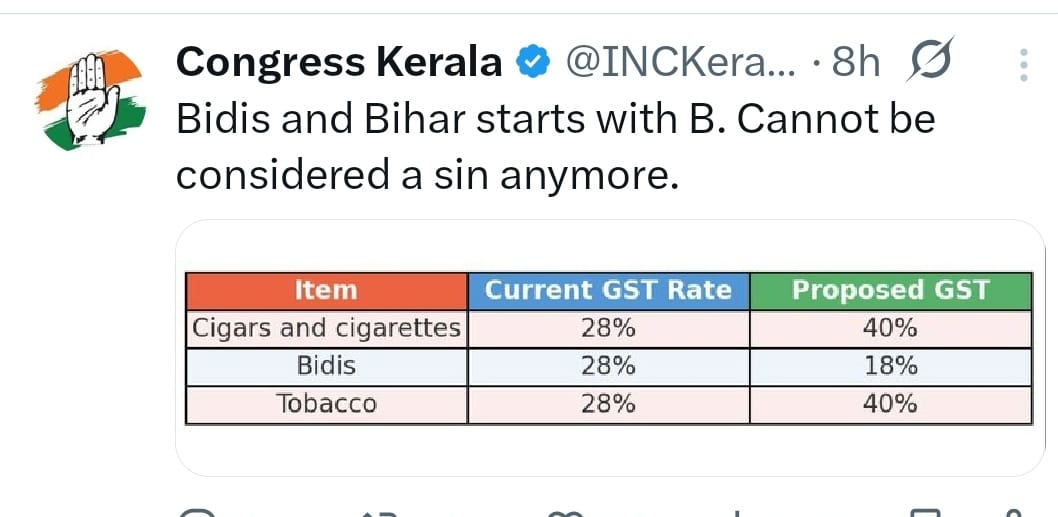Tap the share icon at bottom right
This screenshot has height=517, width=1058.
coord(1010,512)
